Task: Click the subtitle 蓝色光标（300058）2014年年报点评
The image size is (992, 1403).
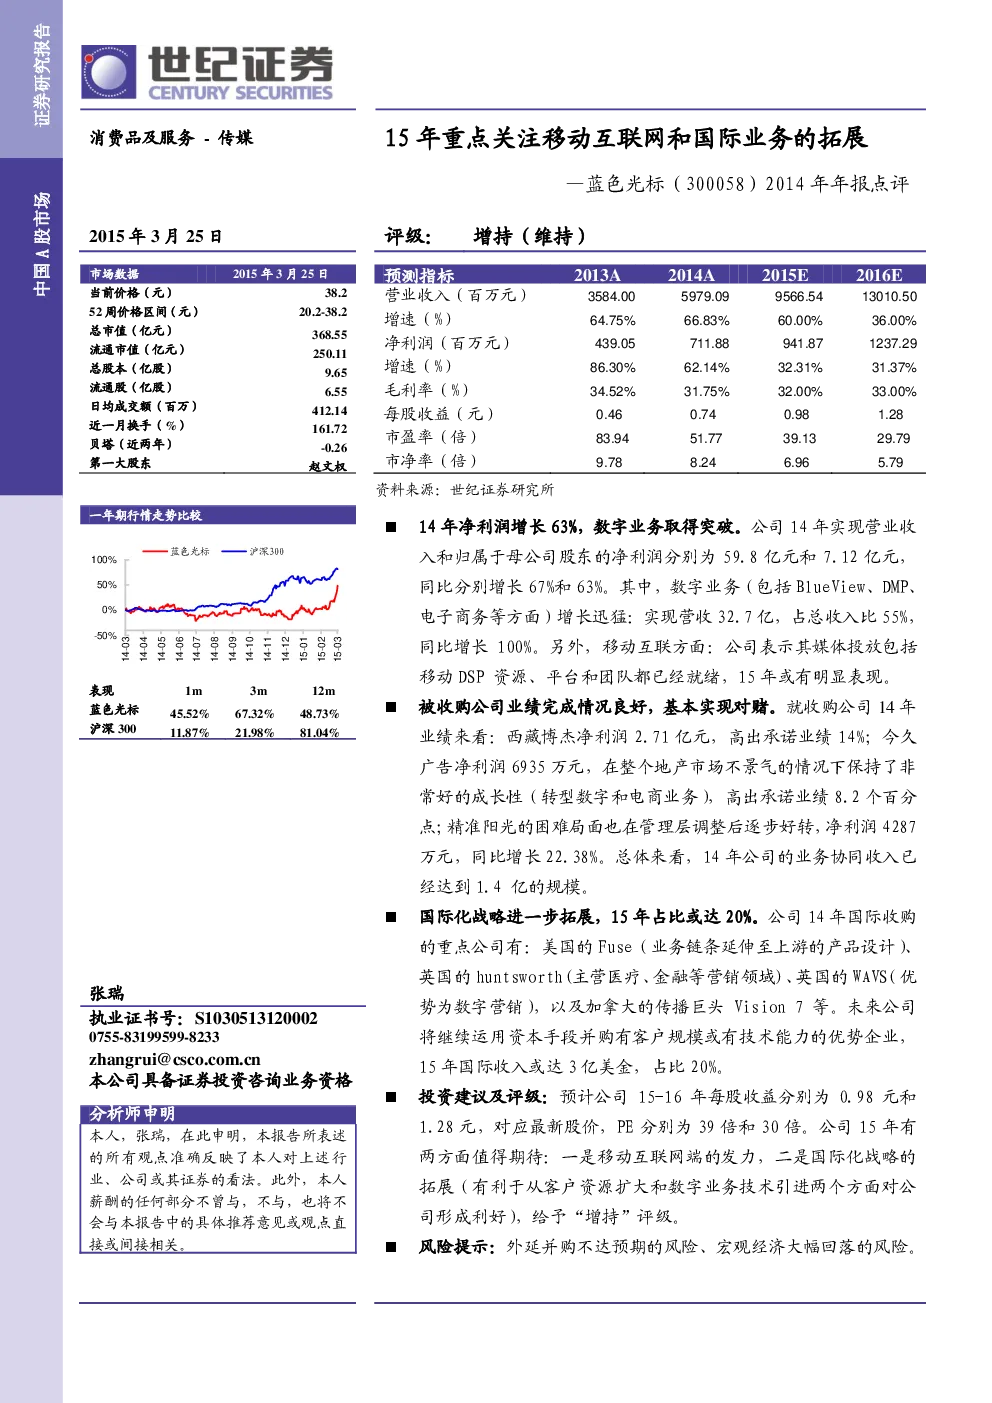Action: [737, 184]
